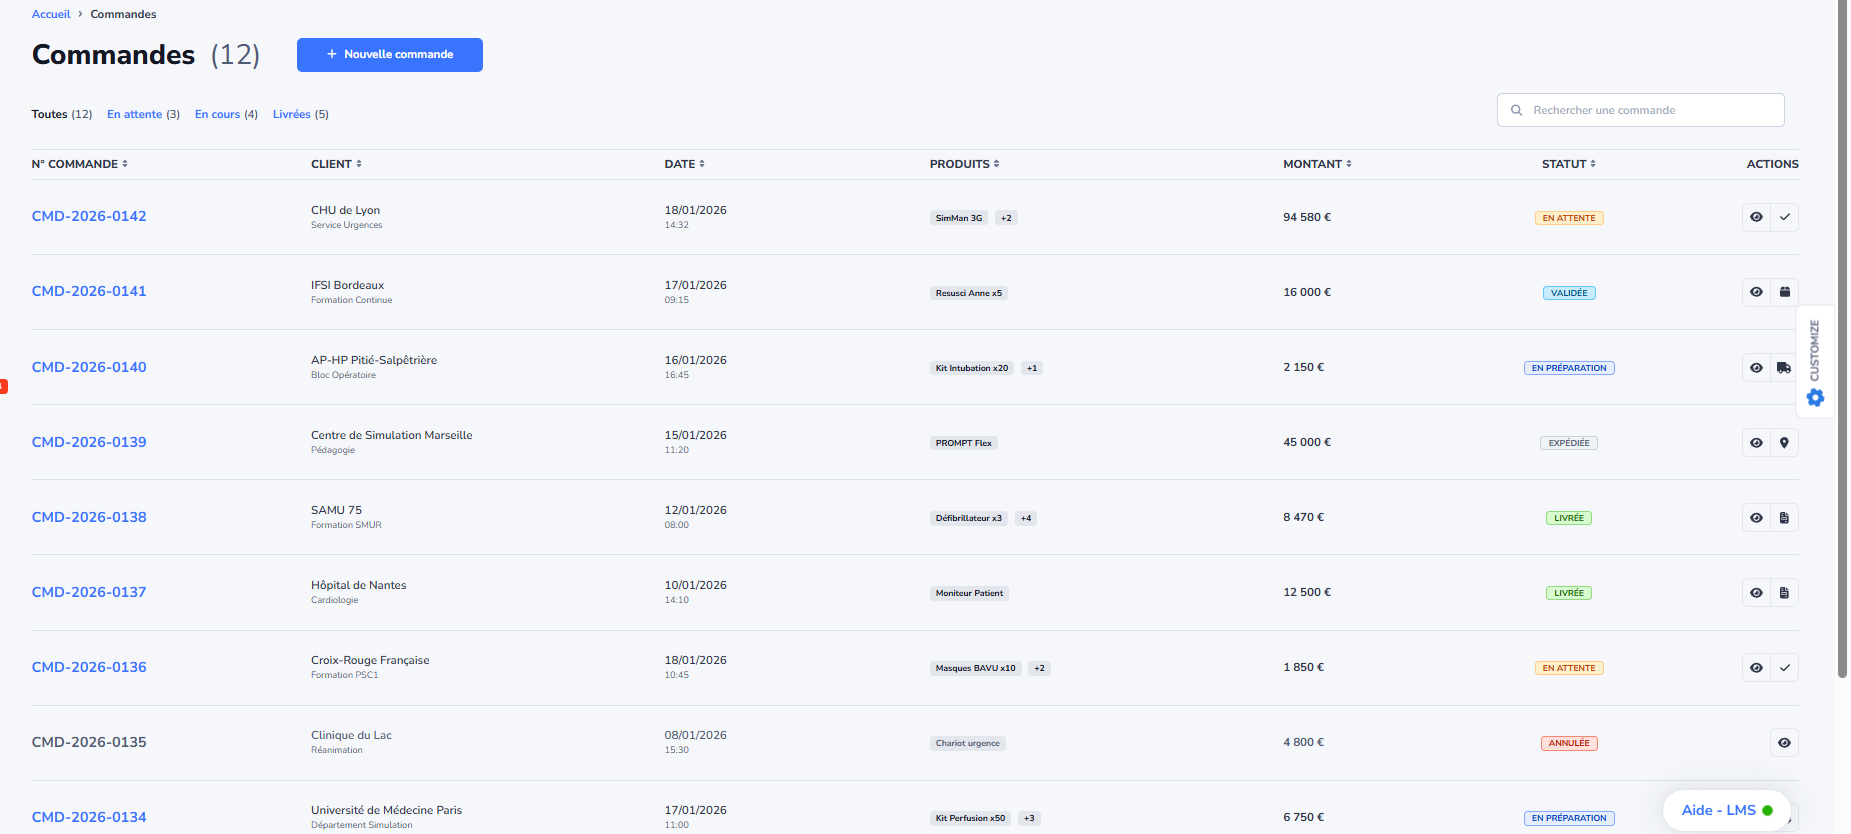1851x834 pixels.
Task: Click the box icon for order CMD-2026-0141
Action: coord(1784,292)
